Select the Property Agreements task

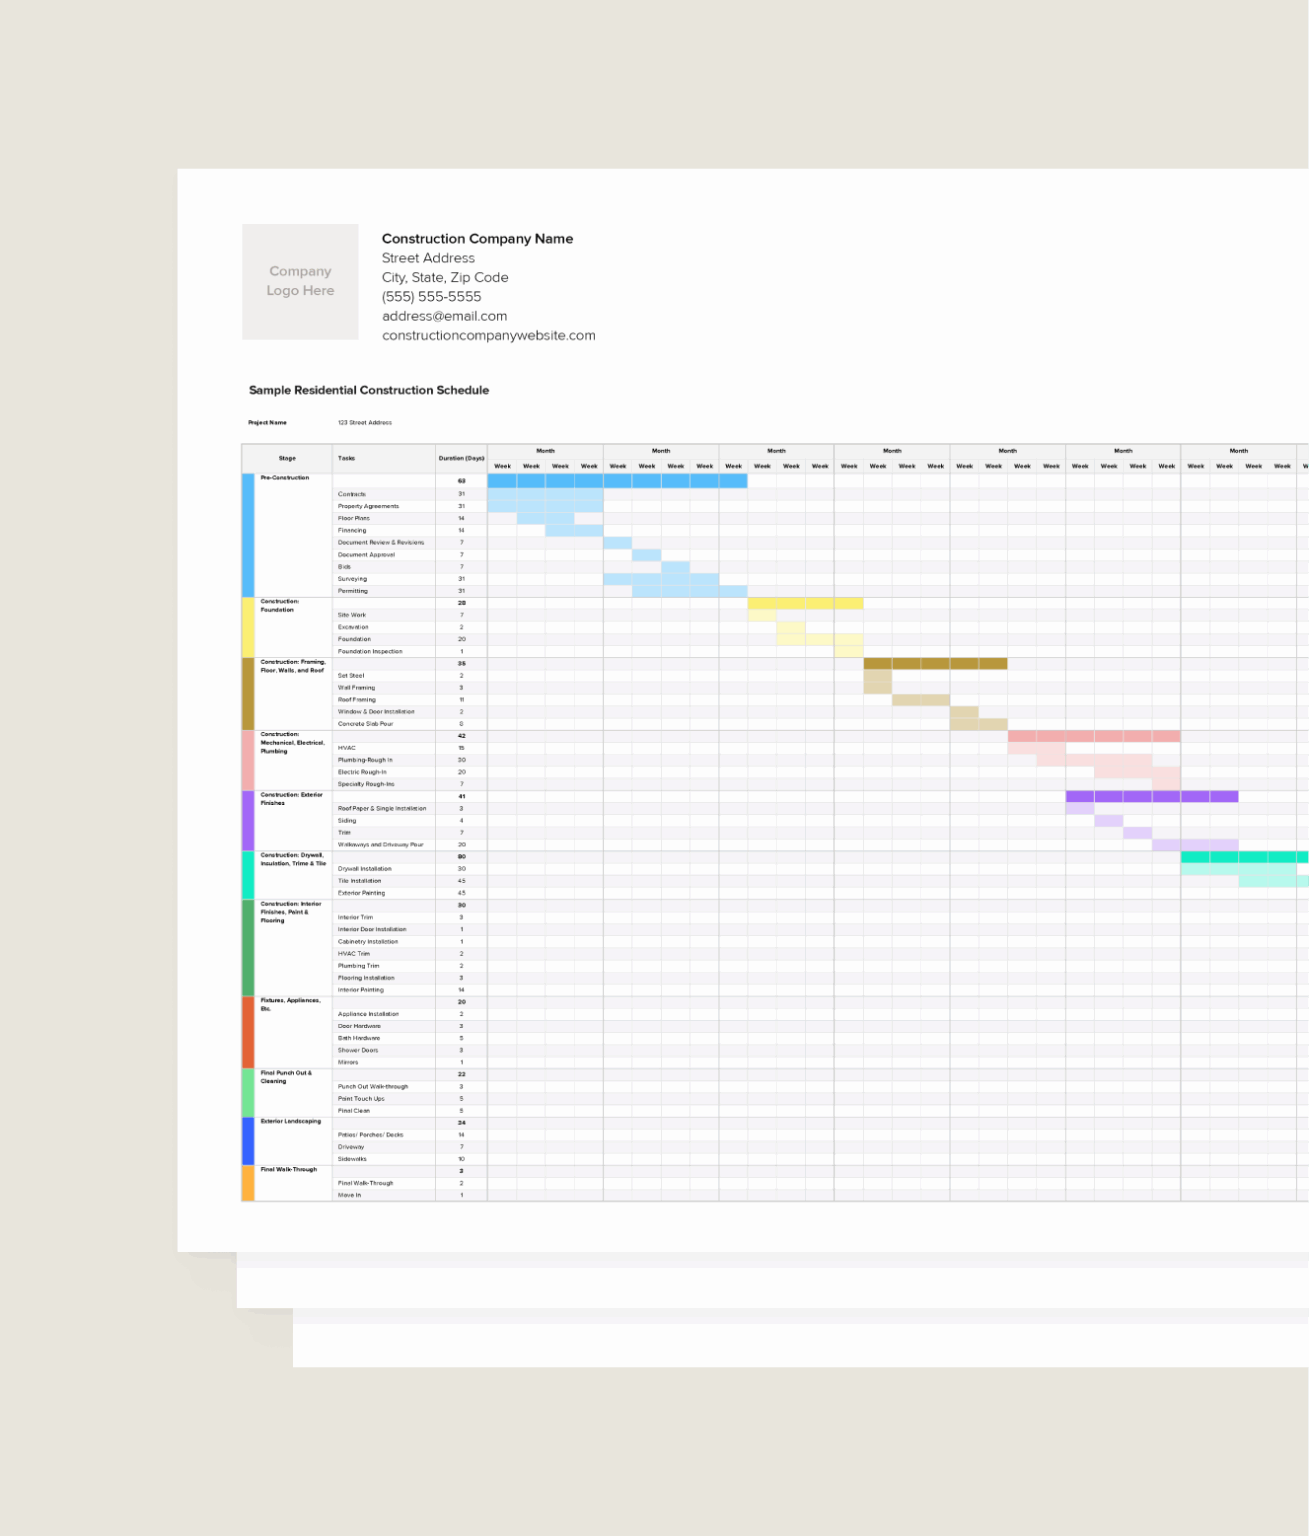point(368,506)
